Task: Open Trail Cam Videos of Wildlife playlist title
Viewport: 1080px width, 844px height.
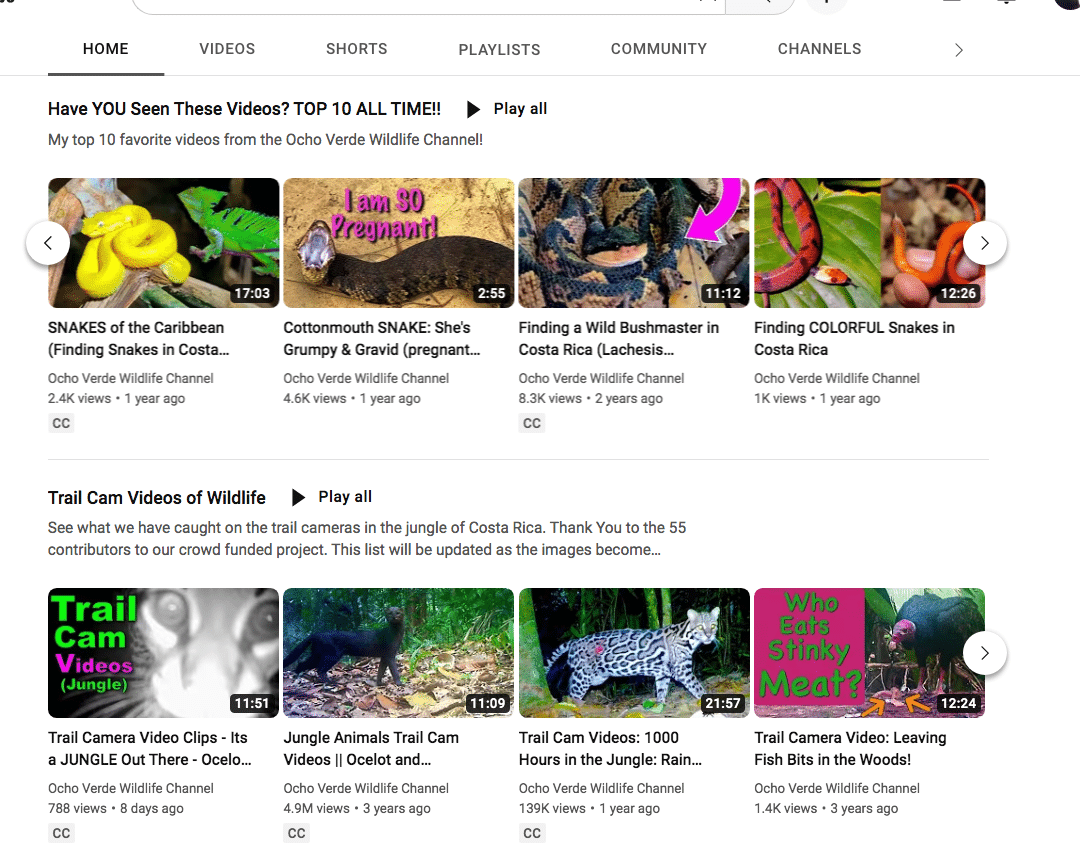Action: (157, 497)
